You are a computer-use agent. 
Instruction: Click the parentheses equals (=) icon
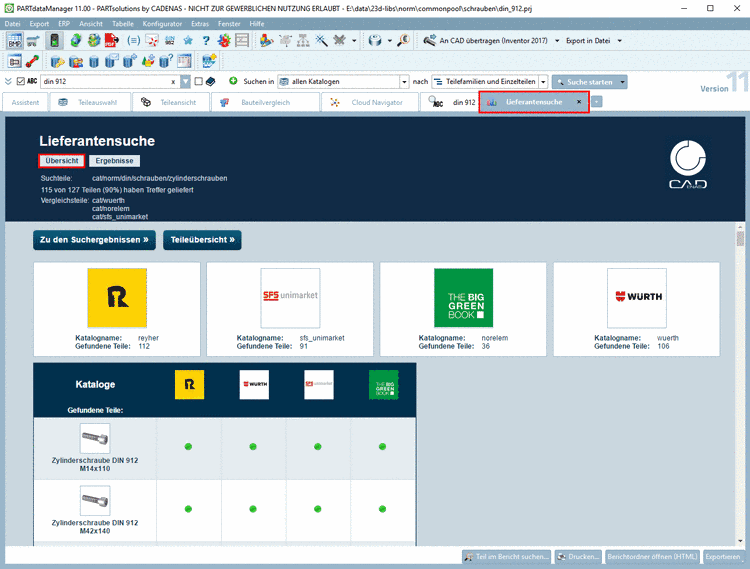133,41
